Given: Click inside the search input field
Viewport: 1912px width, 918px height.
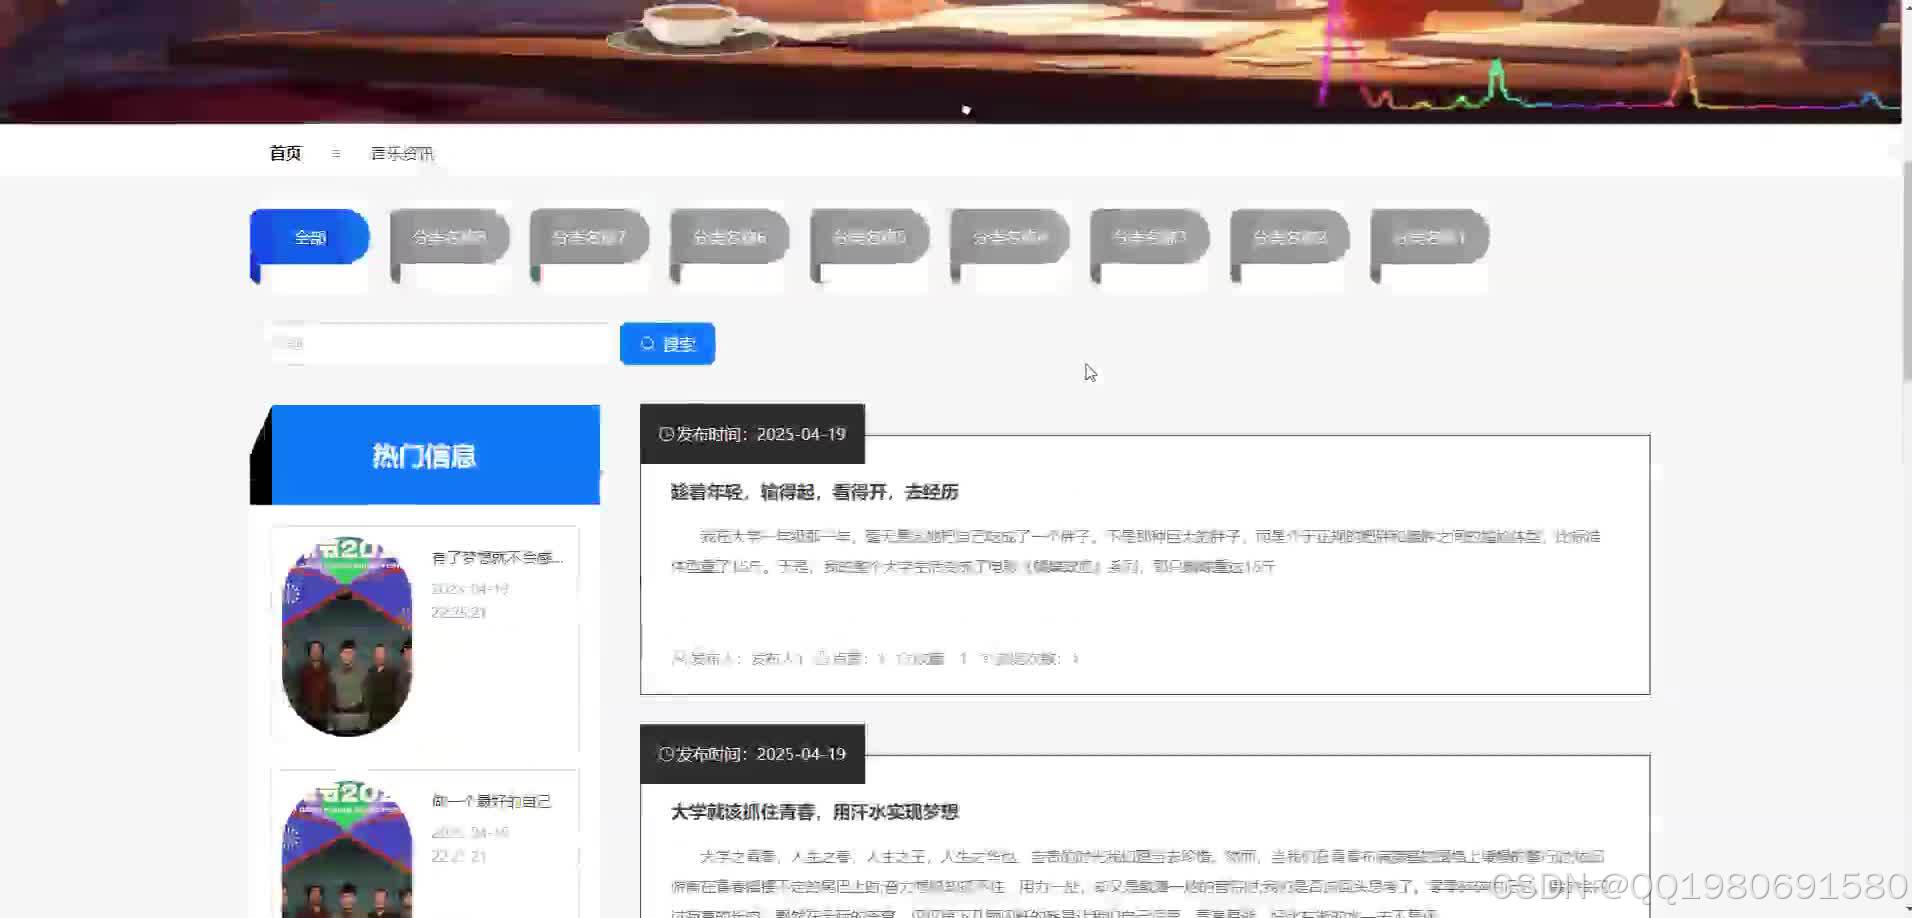Looking at the screenshot, I should tap(438, 343).
